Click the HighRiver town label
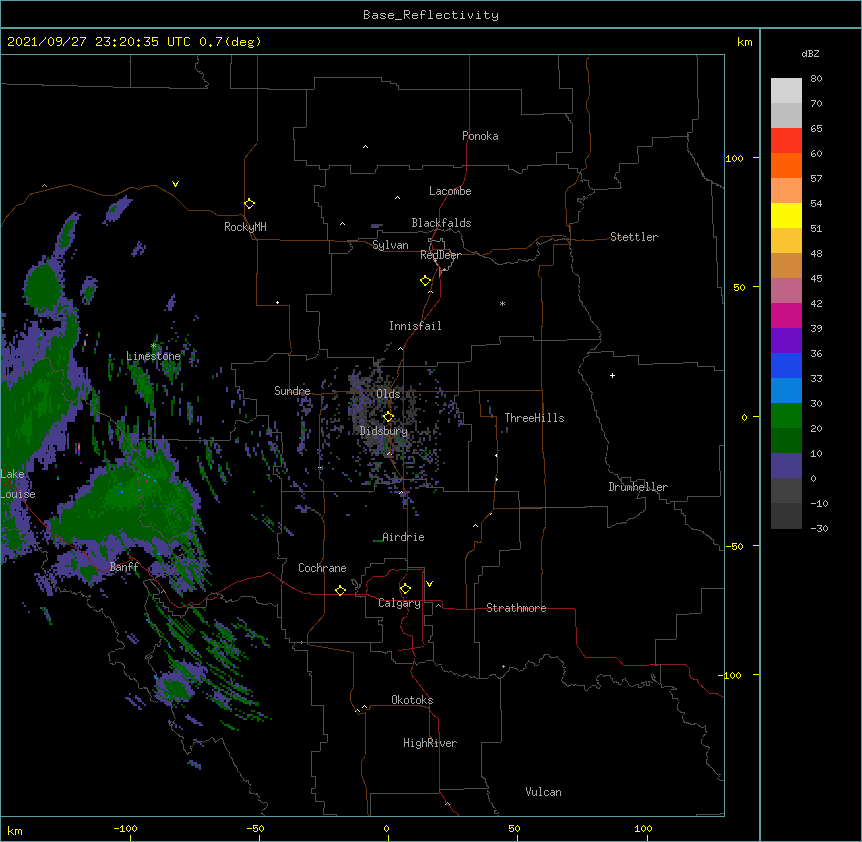Viewport: 862px width, 842px height. (430, 743)
